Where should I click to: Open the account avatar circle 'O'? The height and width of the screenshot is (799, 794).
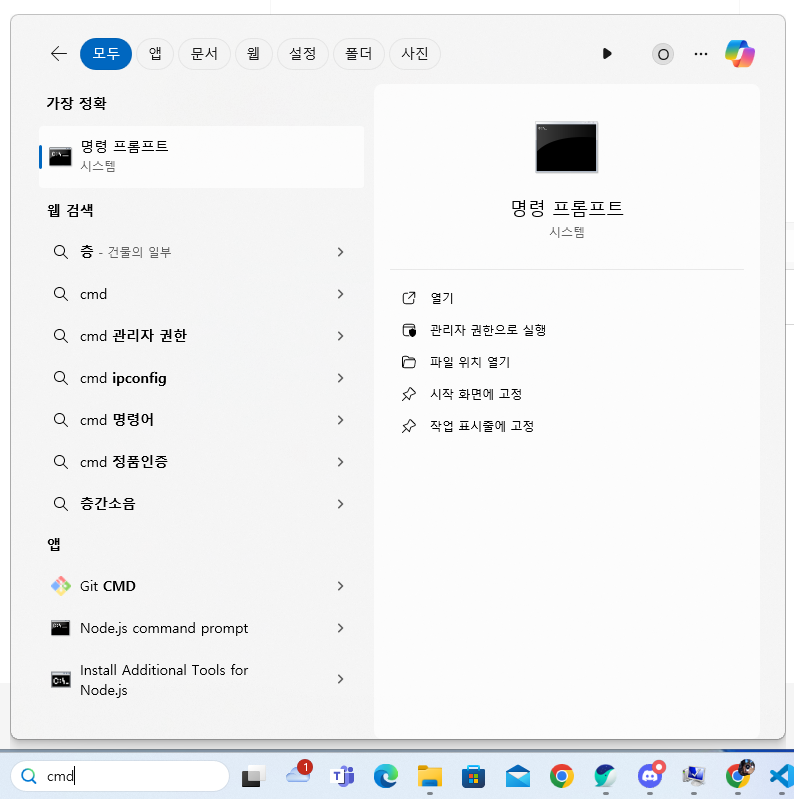663,54
